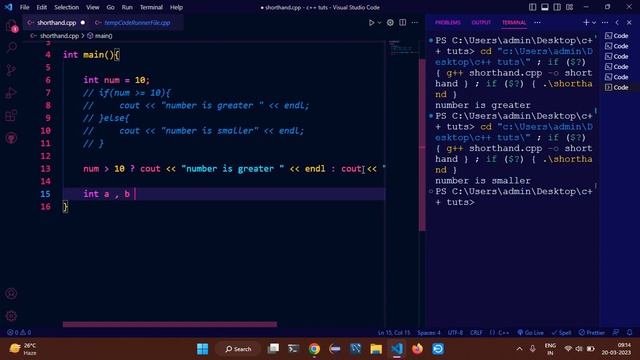
Task: Click the Visual Studio Code taskbar icon
Action: [397, 349]
